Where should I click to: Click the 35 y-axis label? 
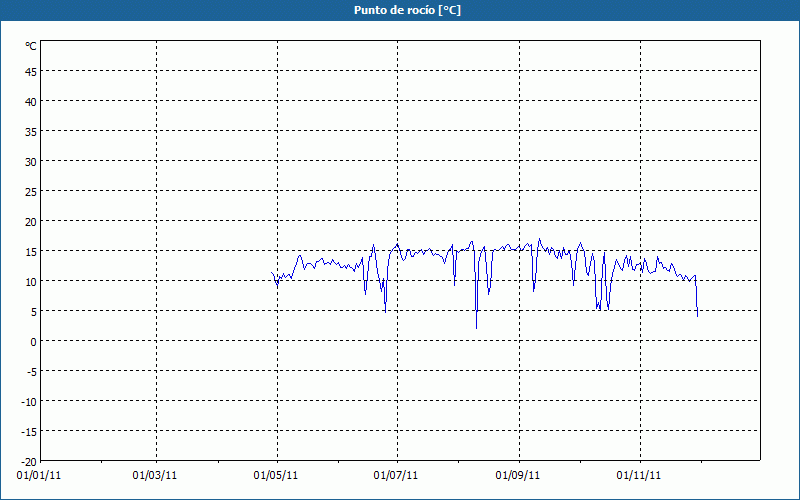tap(31, 132)
